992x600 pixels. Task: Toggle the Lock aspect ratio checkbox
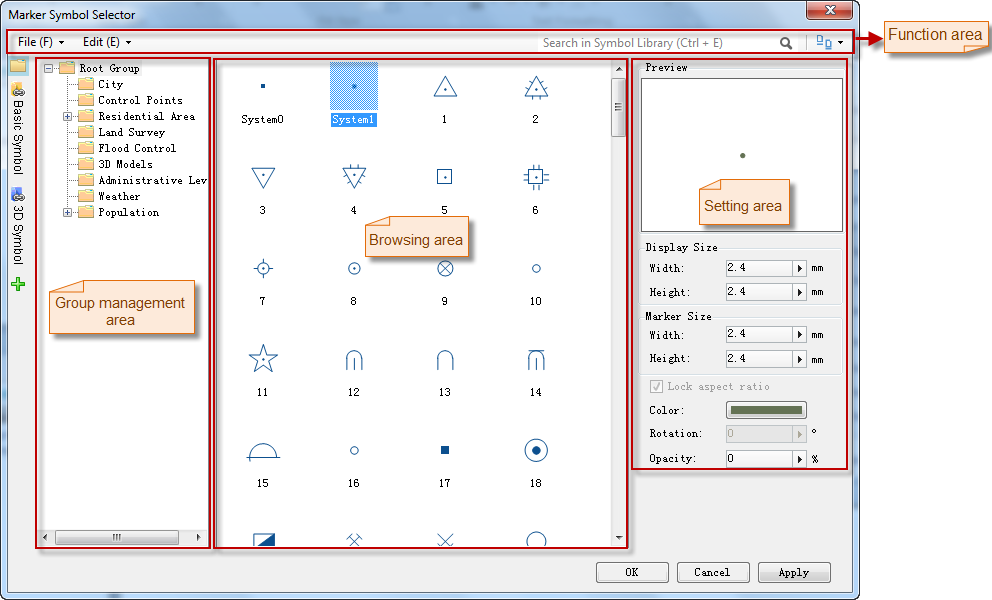(656, 386)
